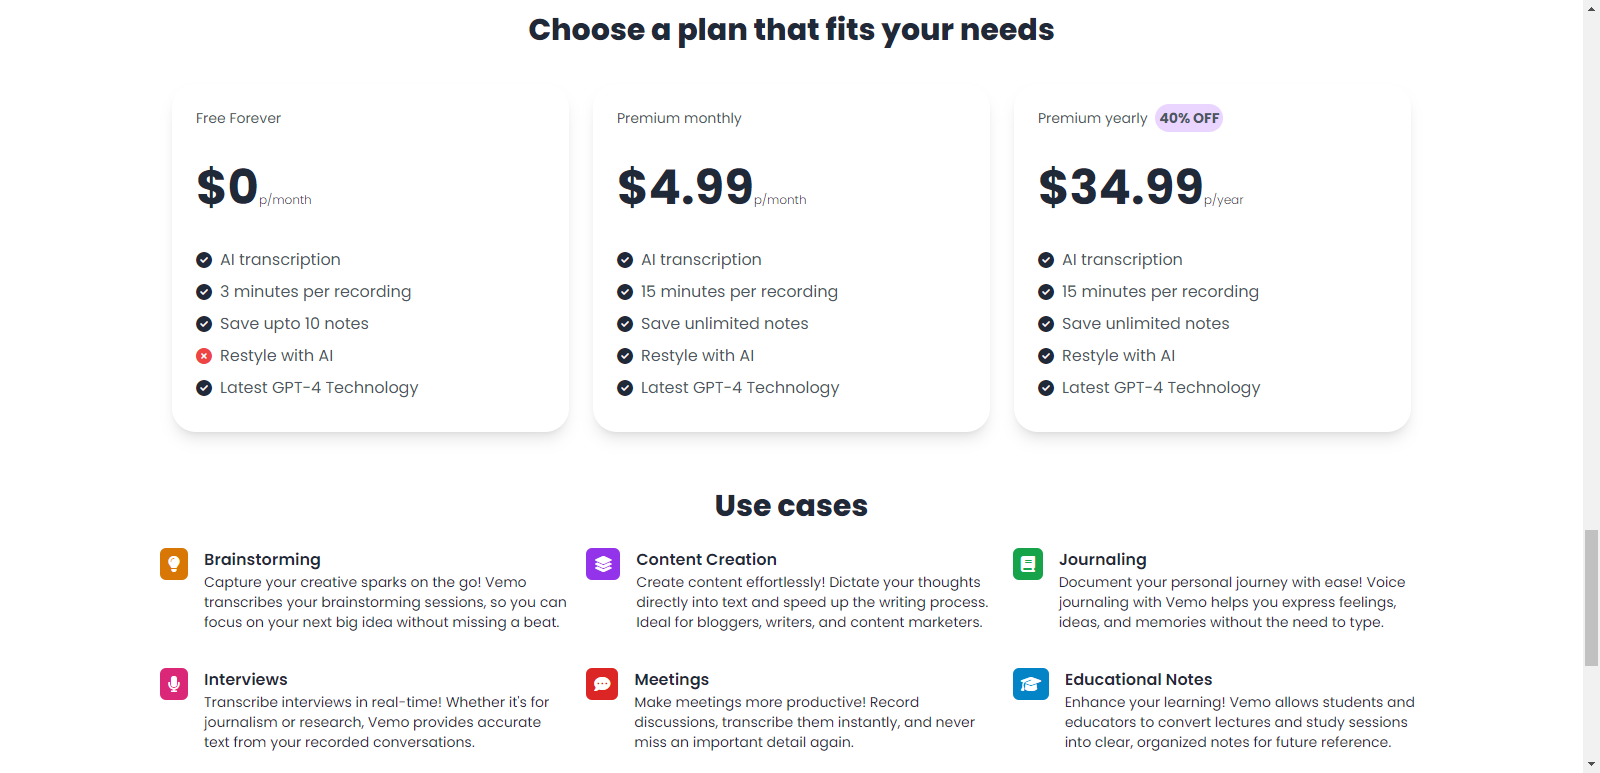The height and width of the screenshot is (773, 1600).
Task: Click the scrollbar down arrow at bottom
Action: click(x=1591, y=765)
